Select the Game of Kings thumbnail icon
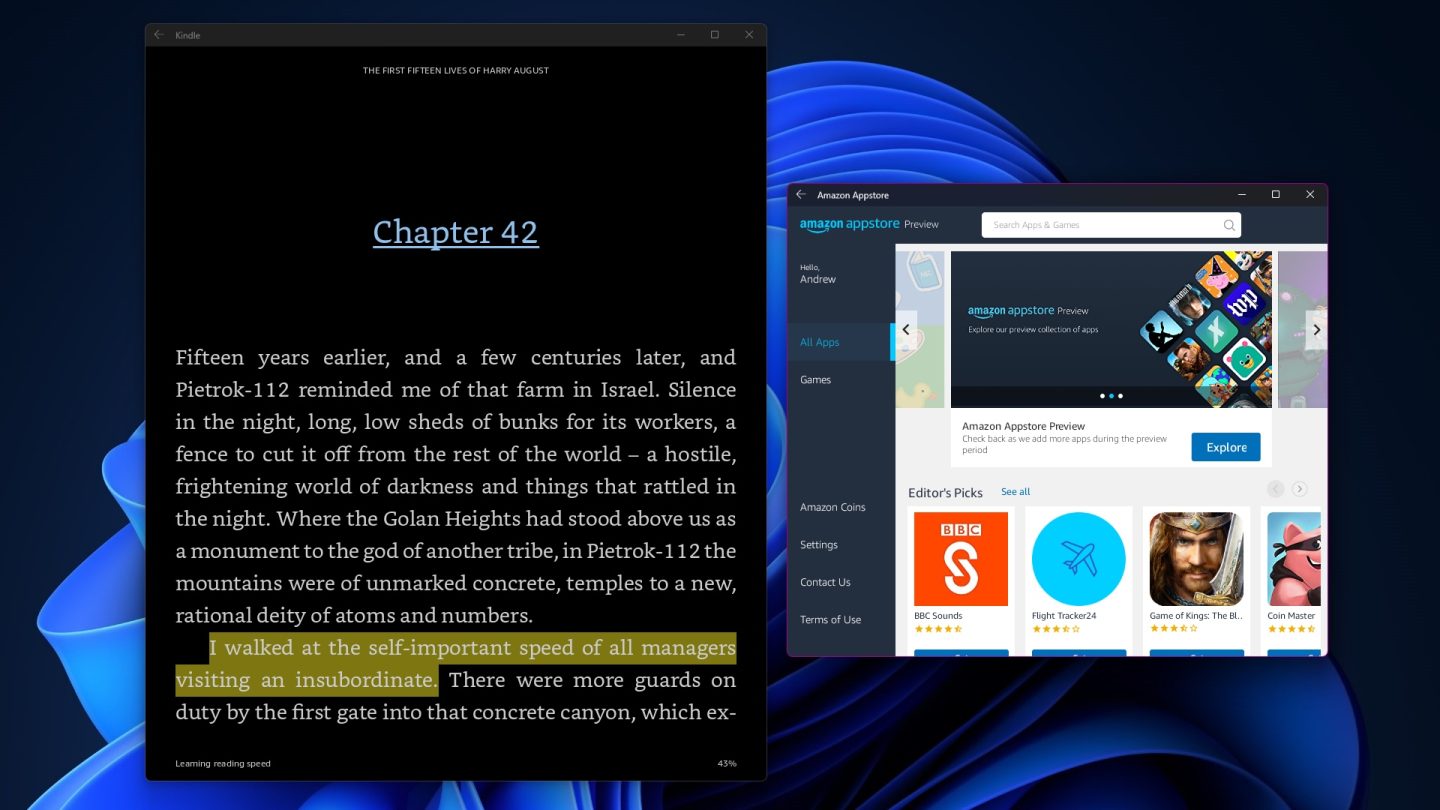This screenshot has height=810, width=1440. (x=1196, y=558)
